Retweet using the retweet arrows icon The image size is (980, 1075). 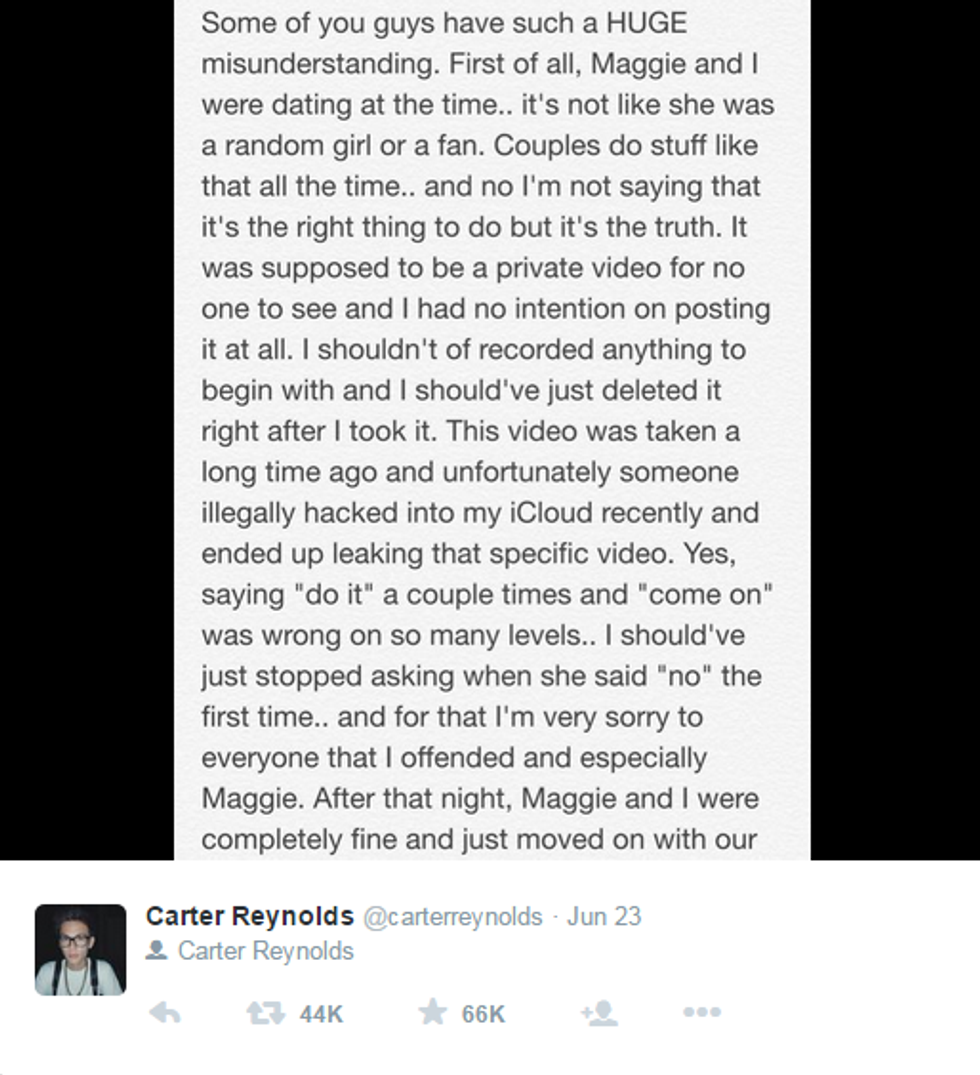[x=264, y=1014]
